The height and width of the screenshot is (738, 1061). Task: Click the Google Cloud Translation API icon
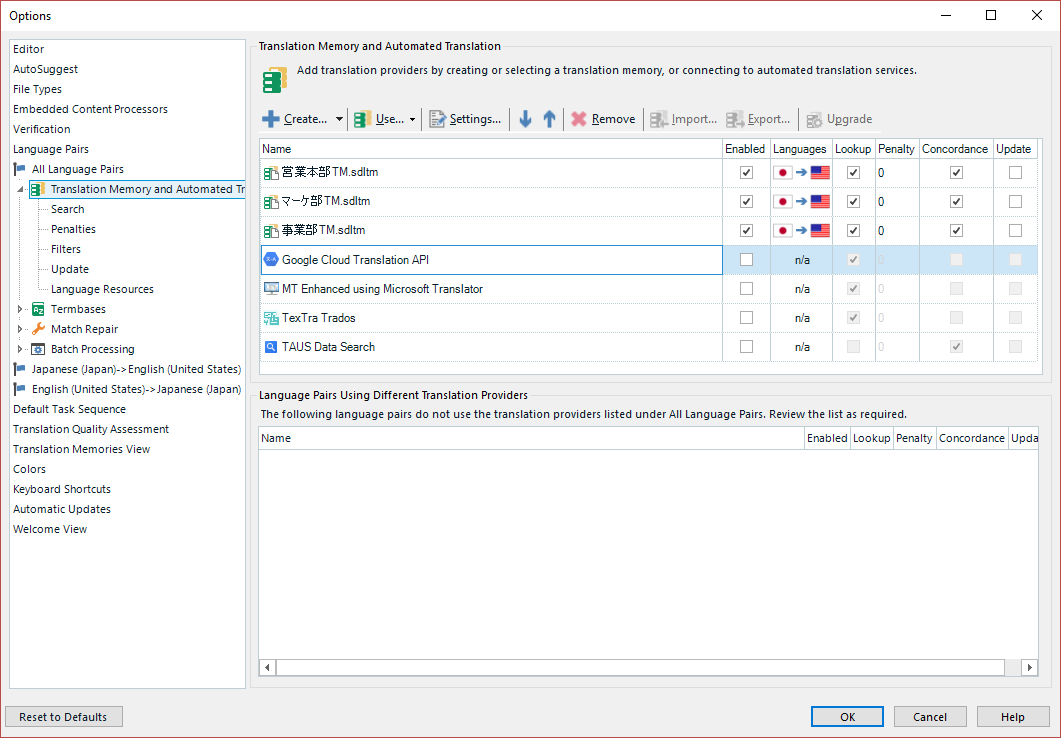(271, 260)
